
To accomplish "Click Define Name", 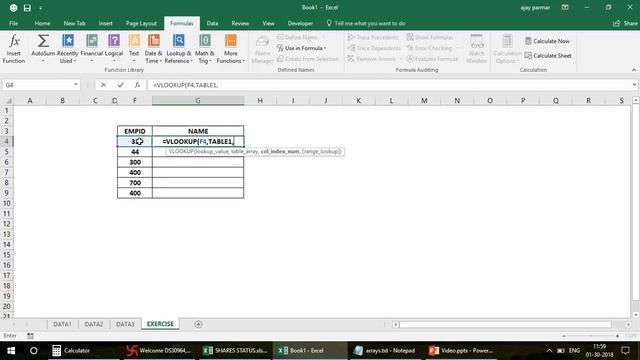I will pyautogui.click(x=301, y=37).
